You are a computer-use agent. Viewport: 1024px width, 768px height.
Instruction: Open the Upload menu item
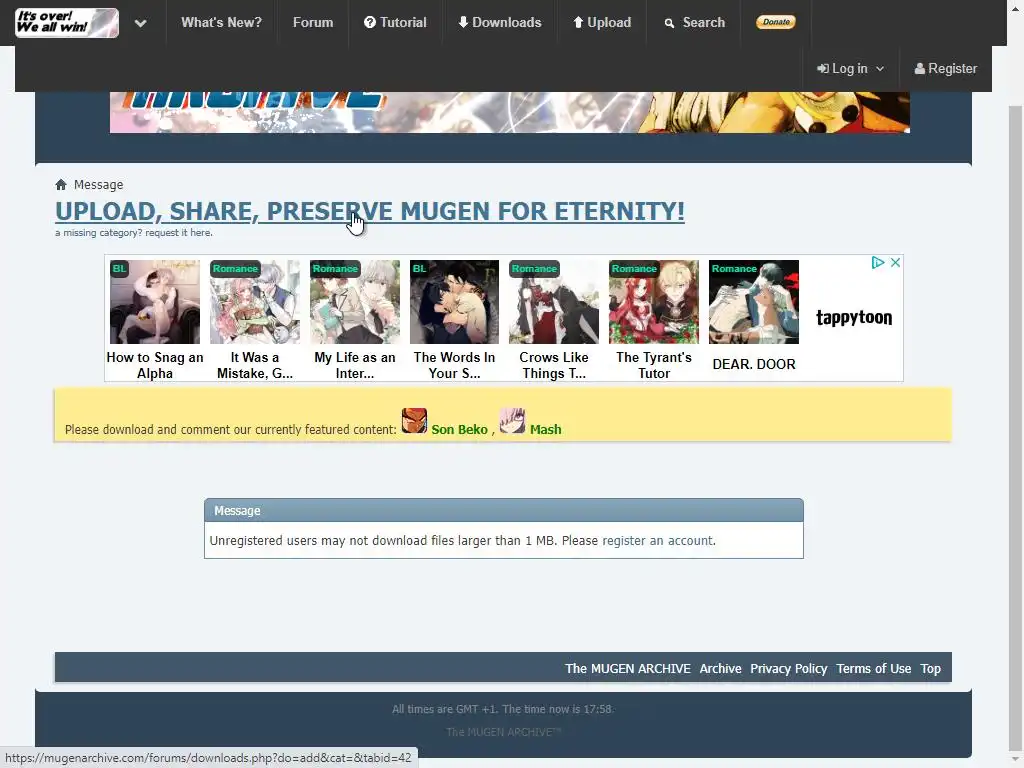click(x=601, y=22)
